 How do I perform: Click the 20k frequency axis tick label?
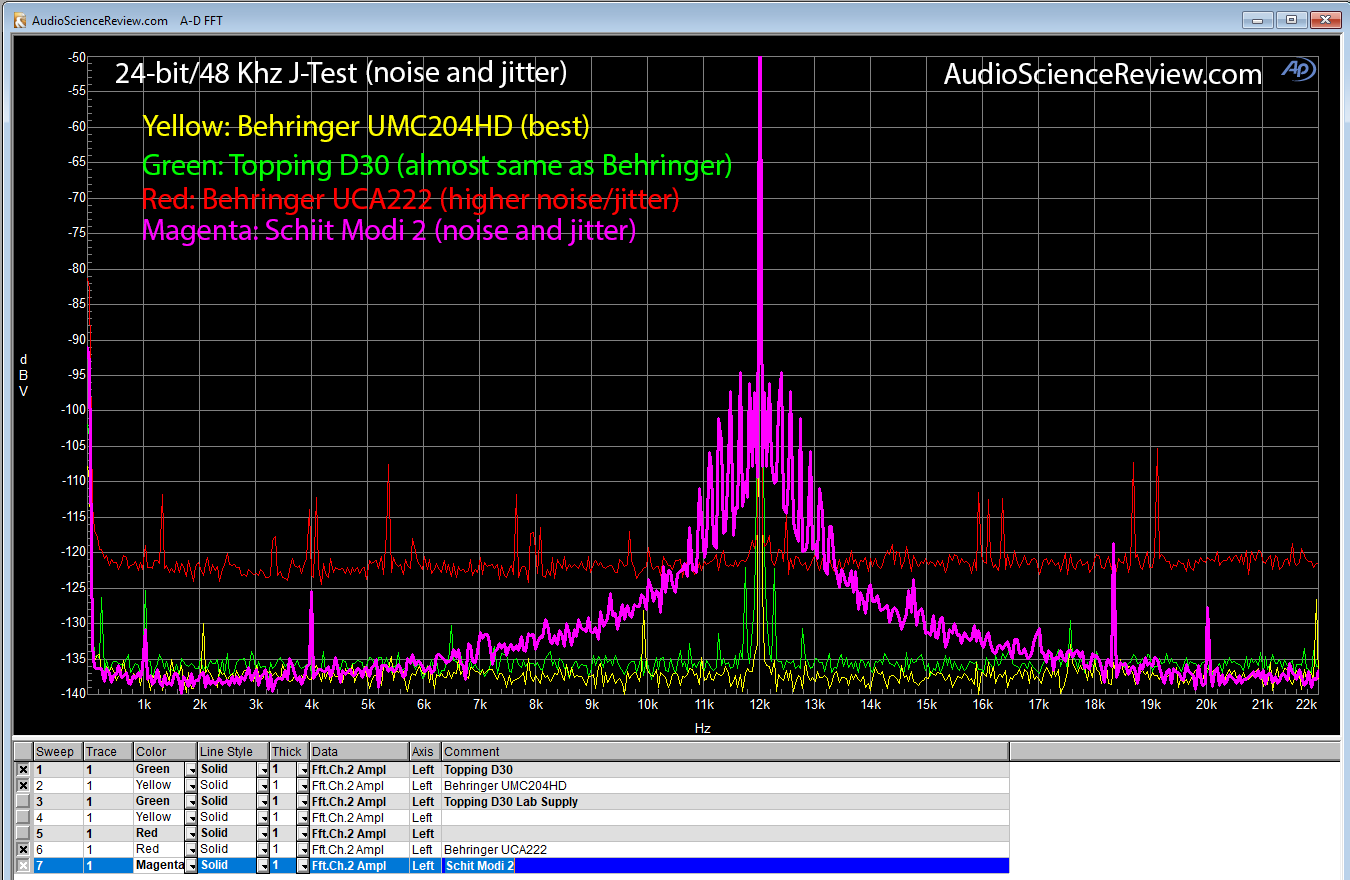(1207, 705)
